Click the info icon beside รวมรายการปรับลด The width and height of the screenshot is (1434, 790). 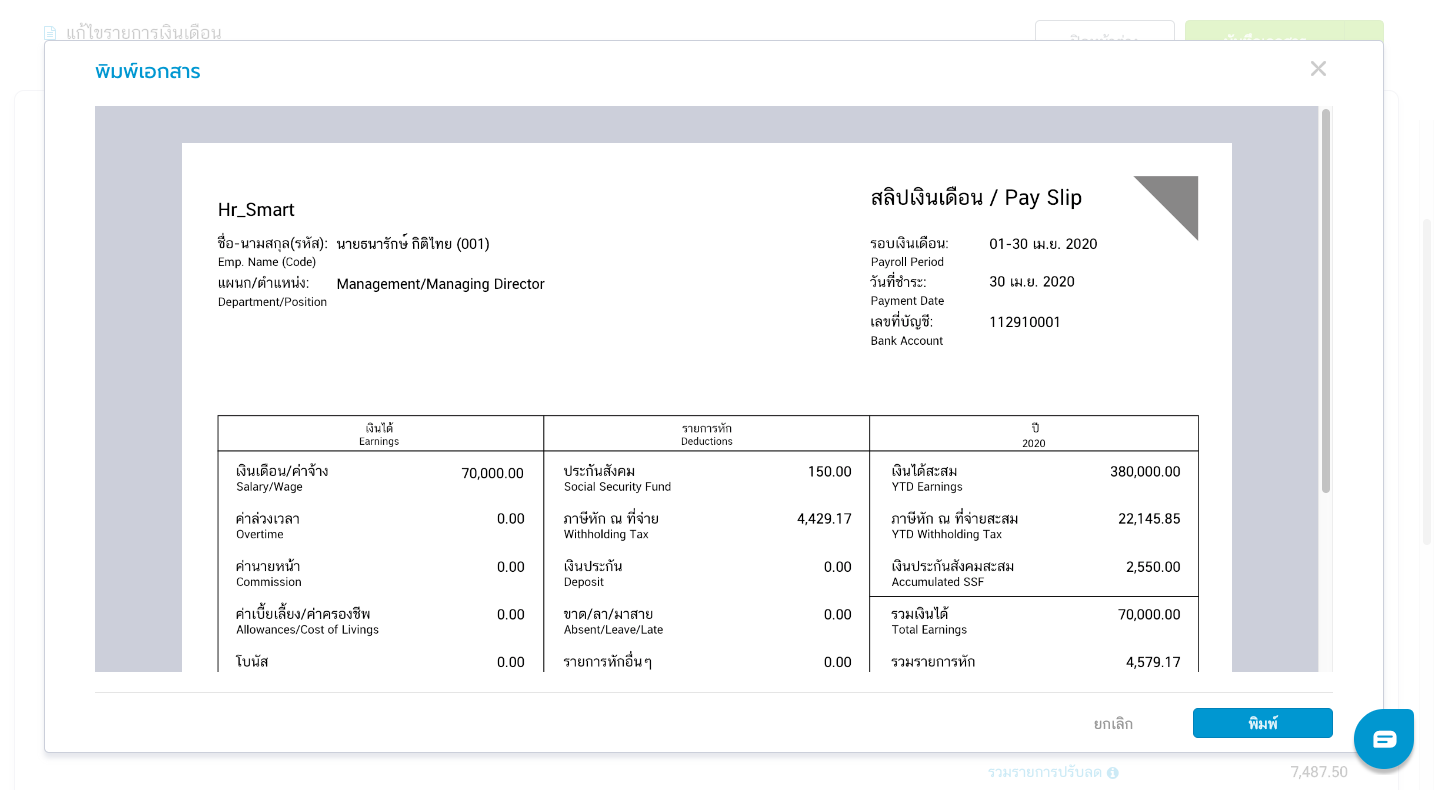tap(1112, 773)
